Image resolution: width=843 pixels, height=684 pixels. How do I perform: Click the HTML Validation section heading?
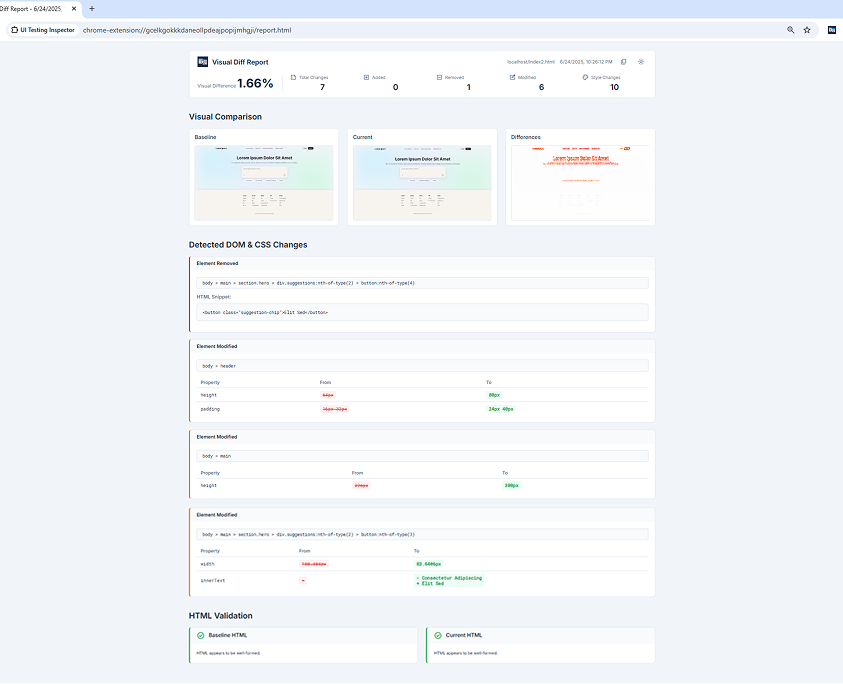point(220,616)
